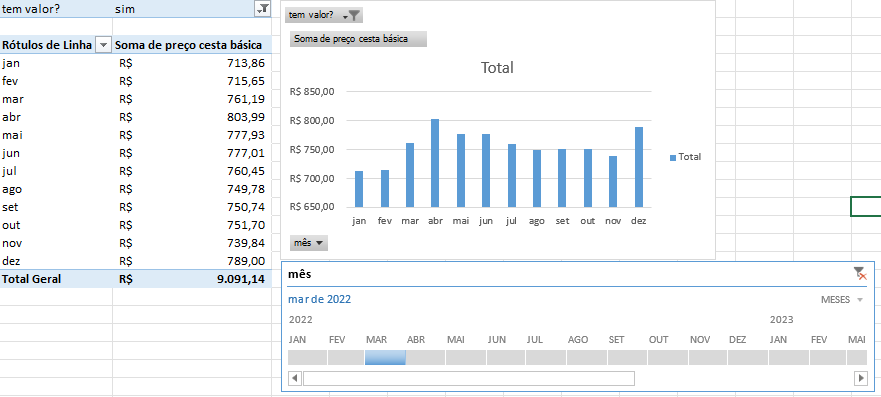Select the chart title 'Total'
Viewport: 881px width, 397px height.
point(497,68)
